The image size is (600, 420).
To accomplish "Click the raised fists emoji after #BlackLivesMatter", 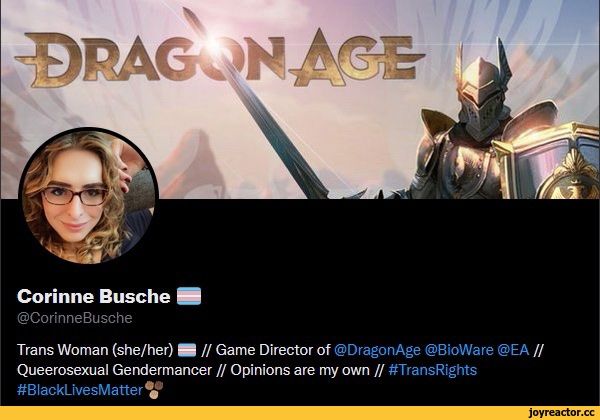I will pyautogui.click(x=154, y=389).
